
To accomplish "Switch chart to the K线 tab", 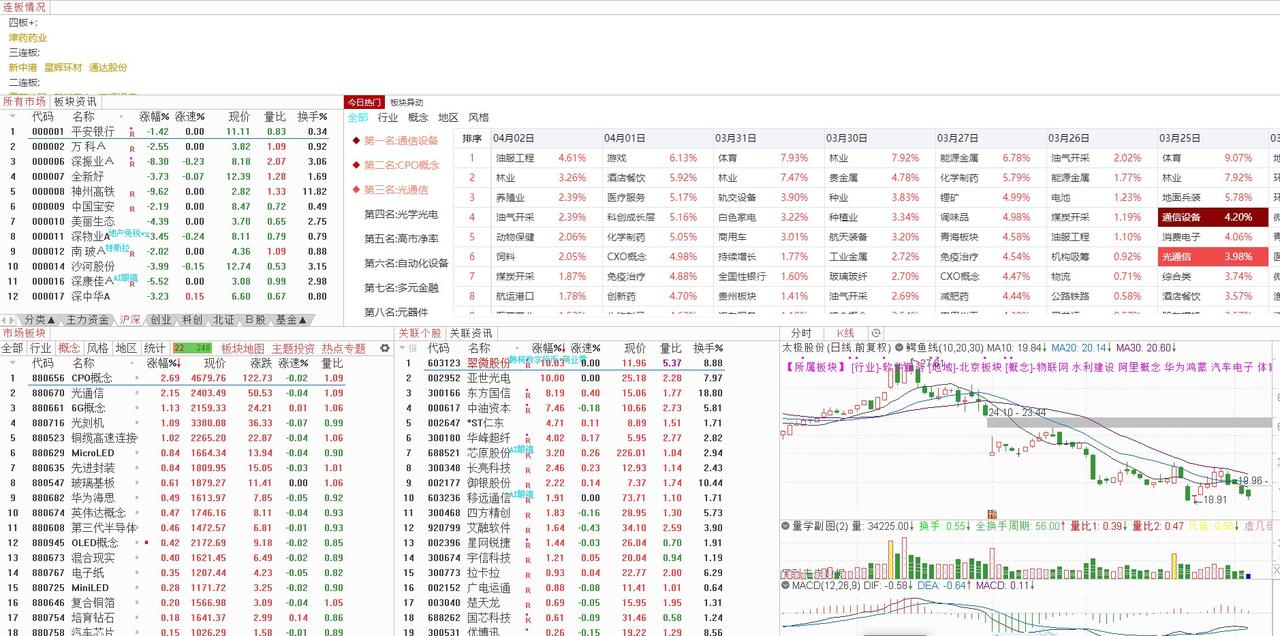I will click(845, 333).
